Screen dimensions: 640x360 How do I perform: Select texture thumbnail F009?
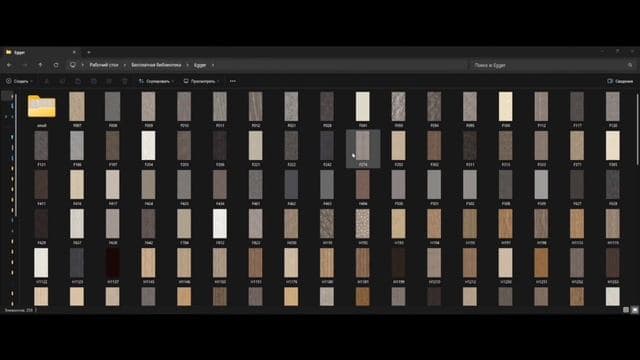148,107
